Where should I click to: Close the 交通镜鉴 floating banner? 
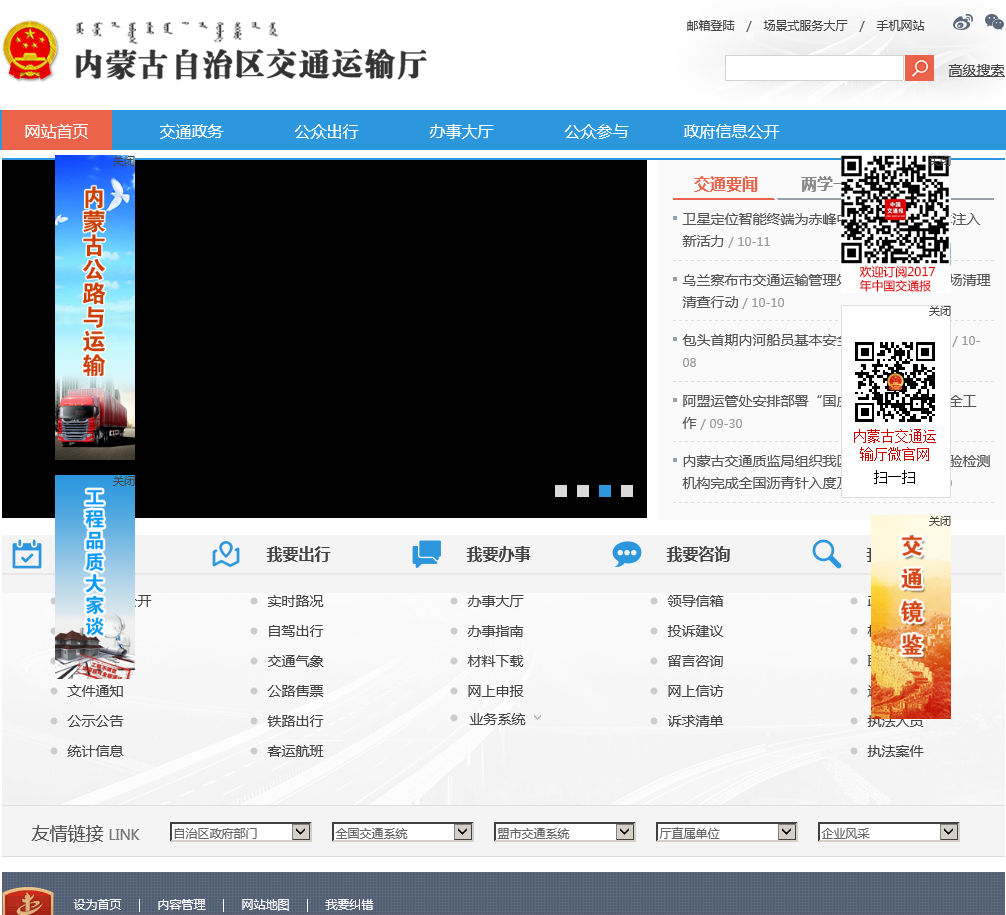tap(939, 521)
